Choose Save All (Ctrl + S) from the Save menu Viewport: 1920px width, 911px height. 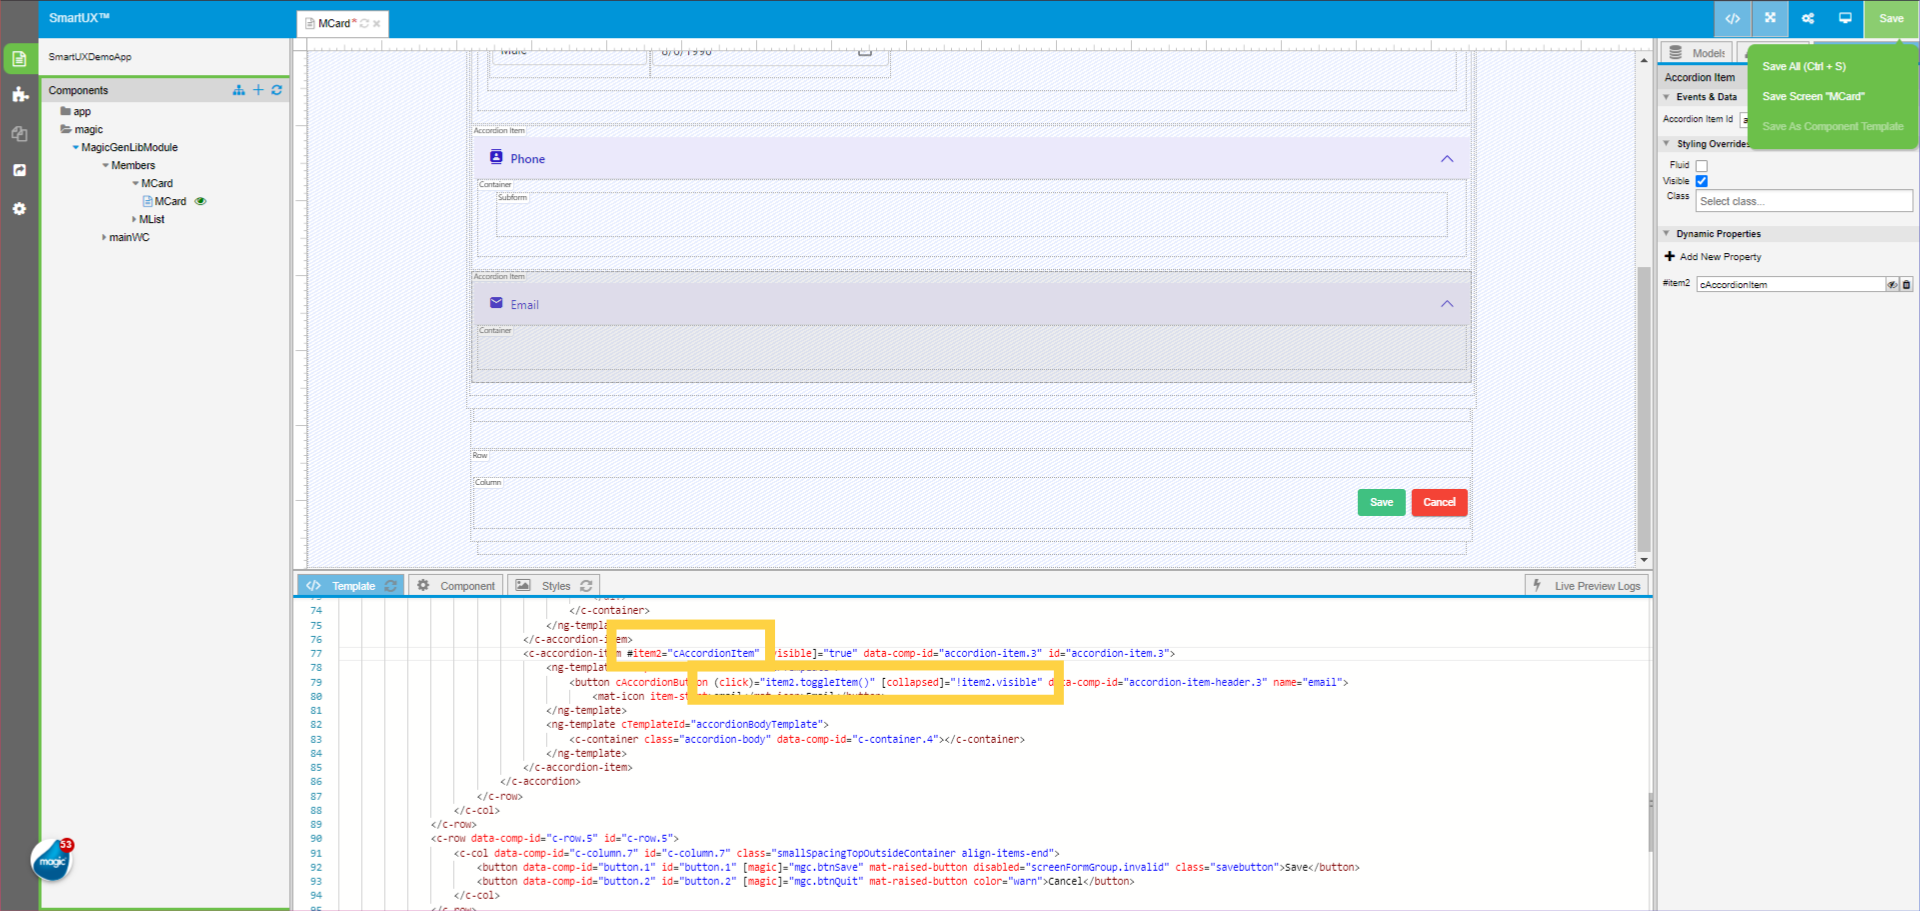click(x=1803, y=66)
